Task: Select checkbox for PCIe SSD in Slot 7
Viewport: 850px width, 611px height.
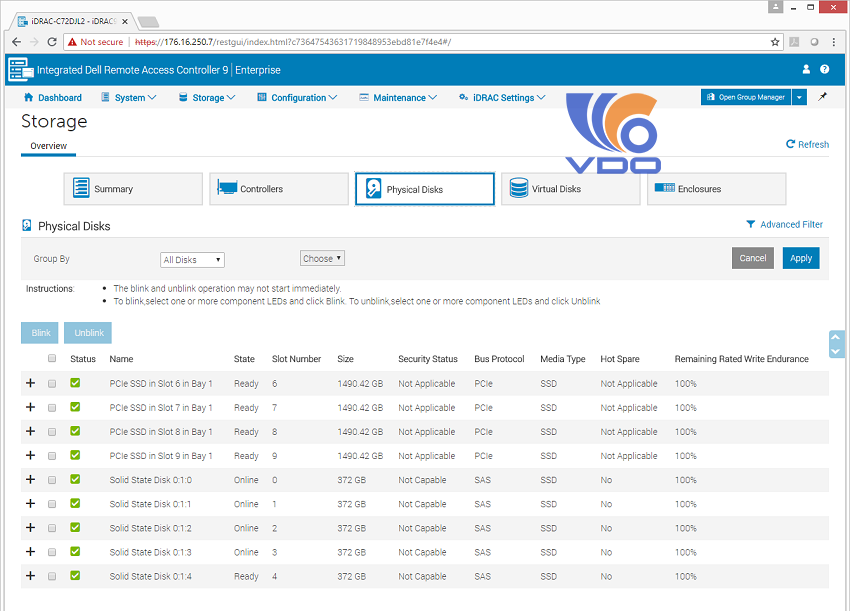Action: tap(52, 408)
